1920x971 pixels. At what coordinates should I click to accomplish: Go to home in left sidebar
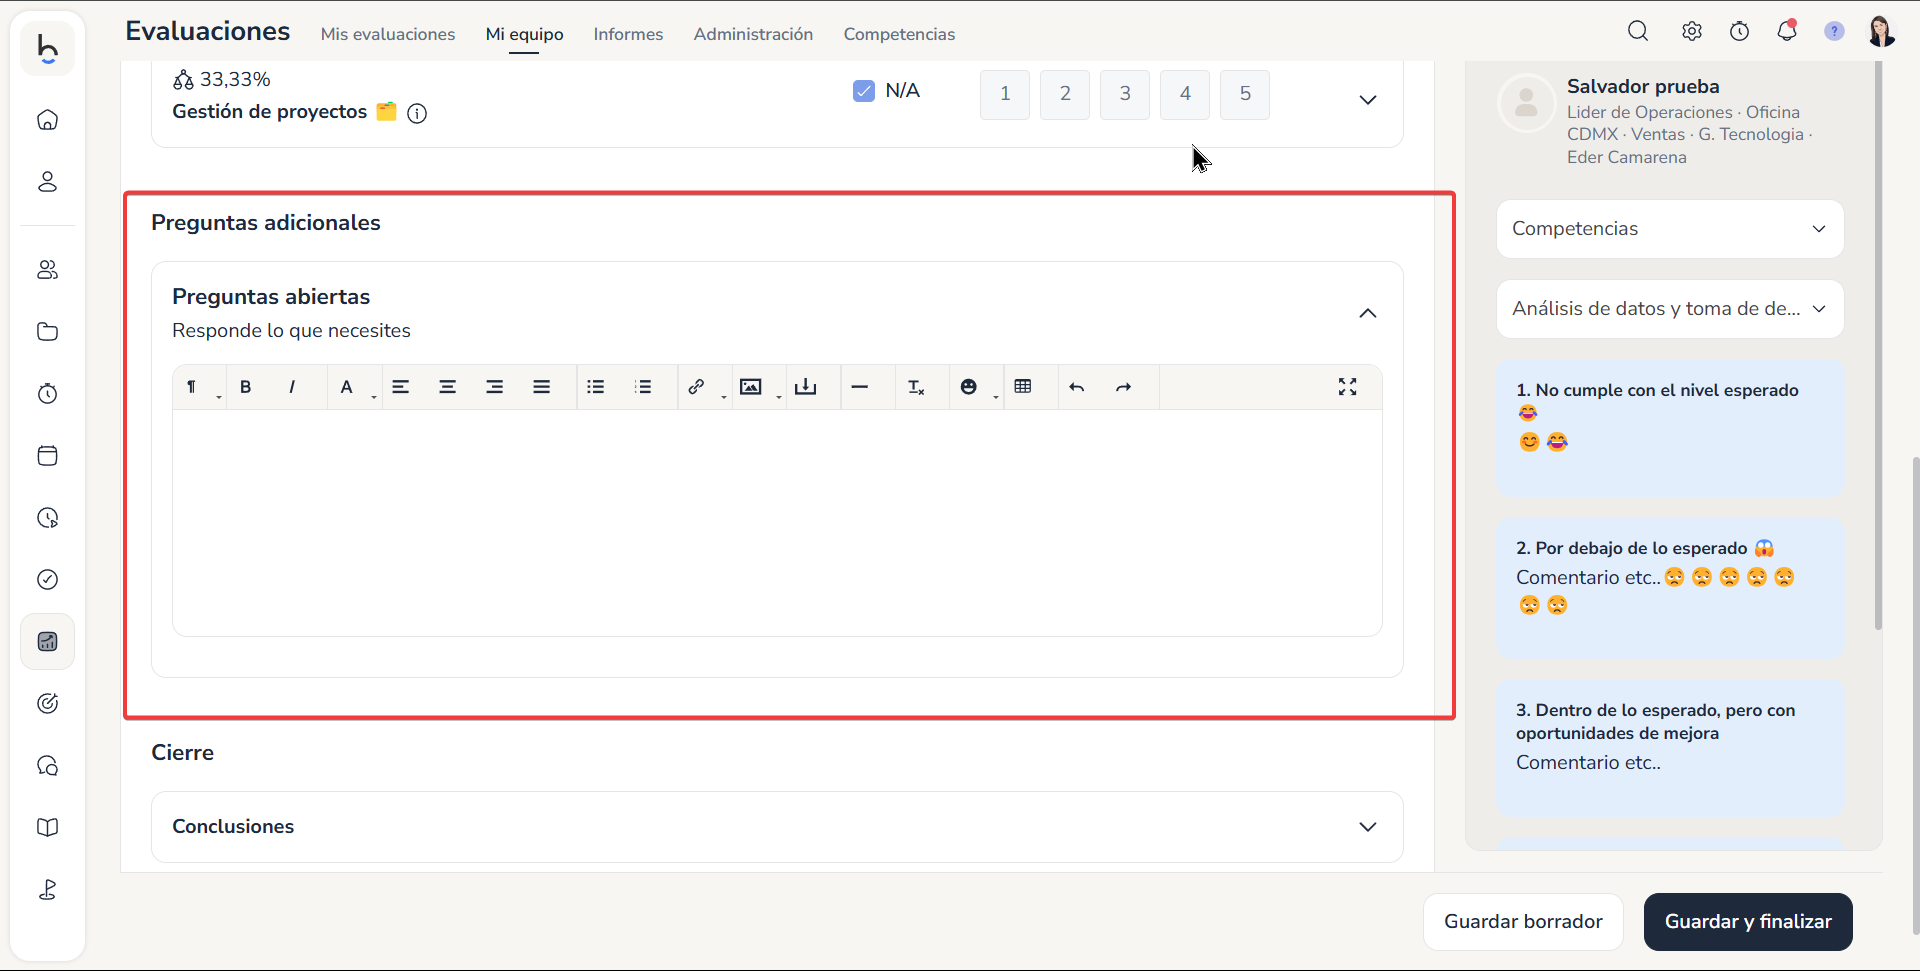point(48,120)
